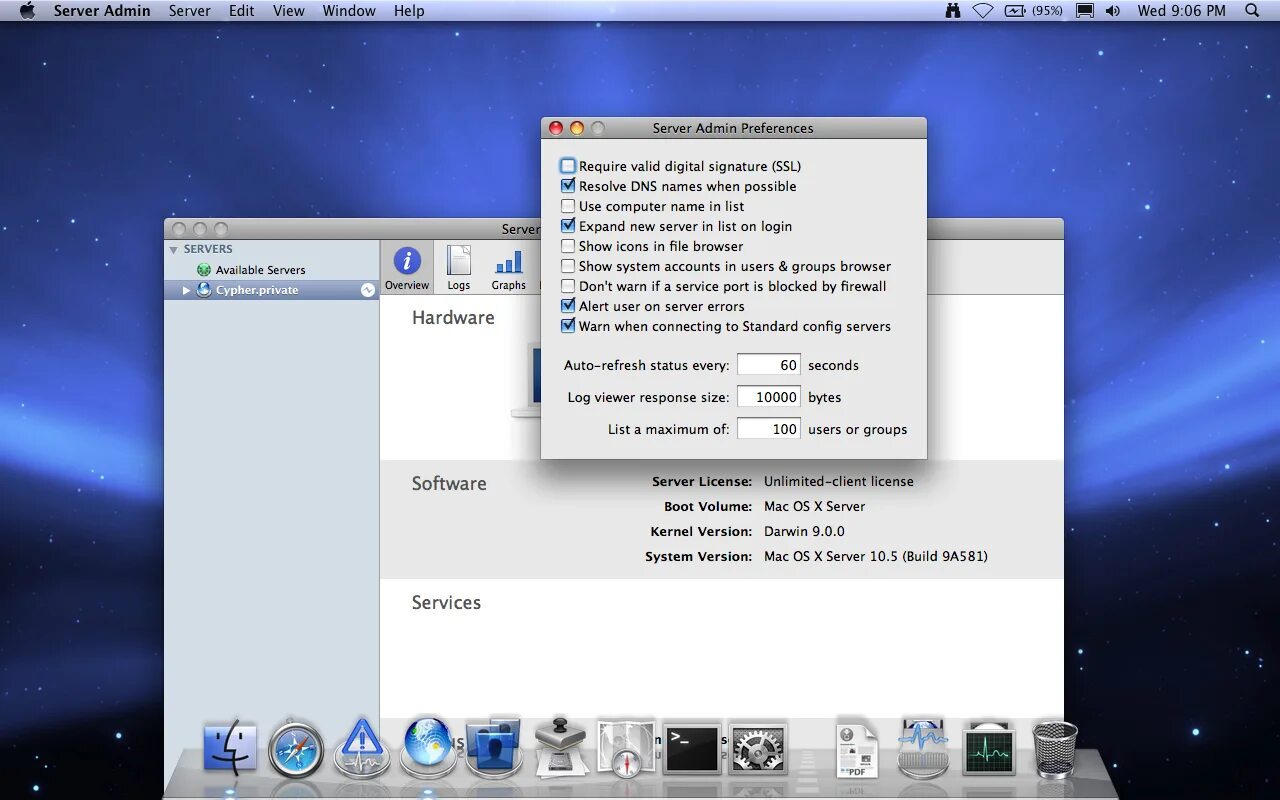Click the Unlimited-client license text

click(x=839, y=481)
